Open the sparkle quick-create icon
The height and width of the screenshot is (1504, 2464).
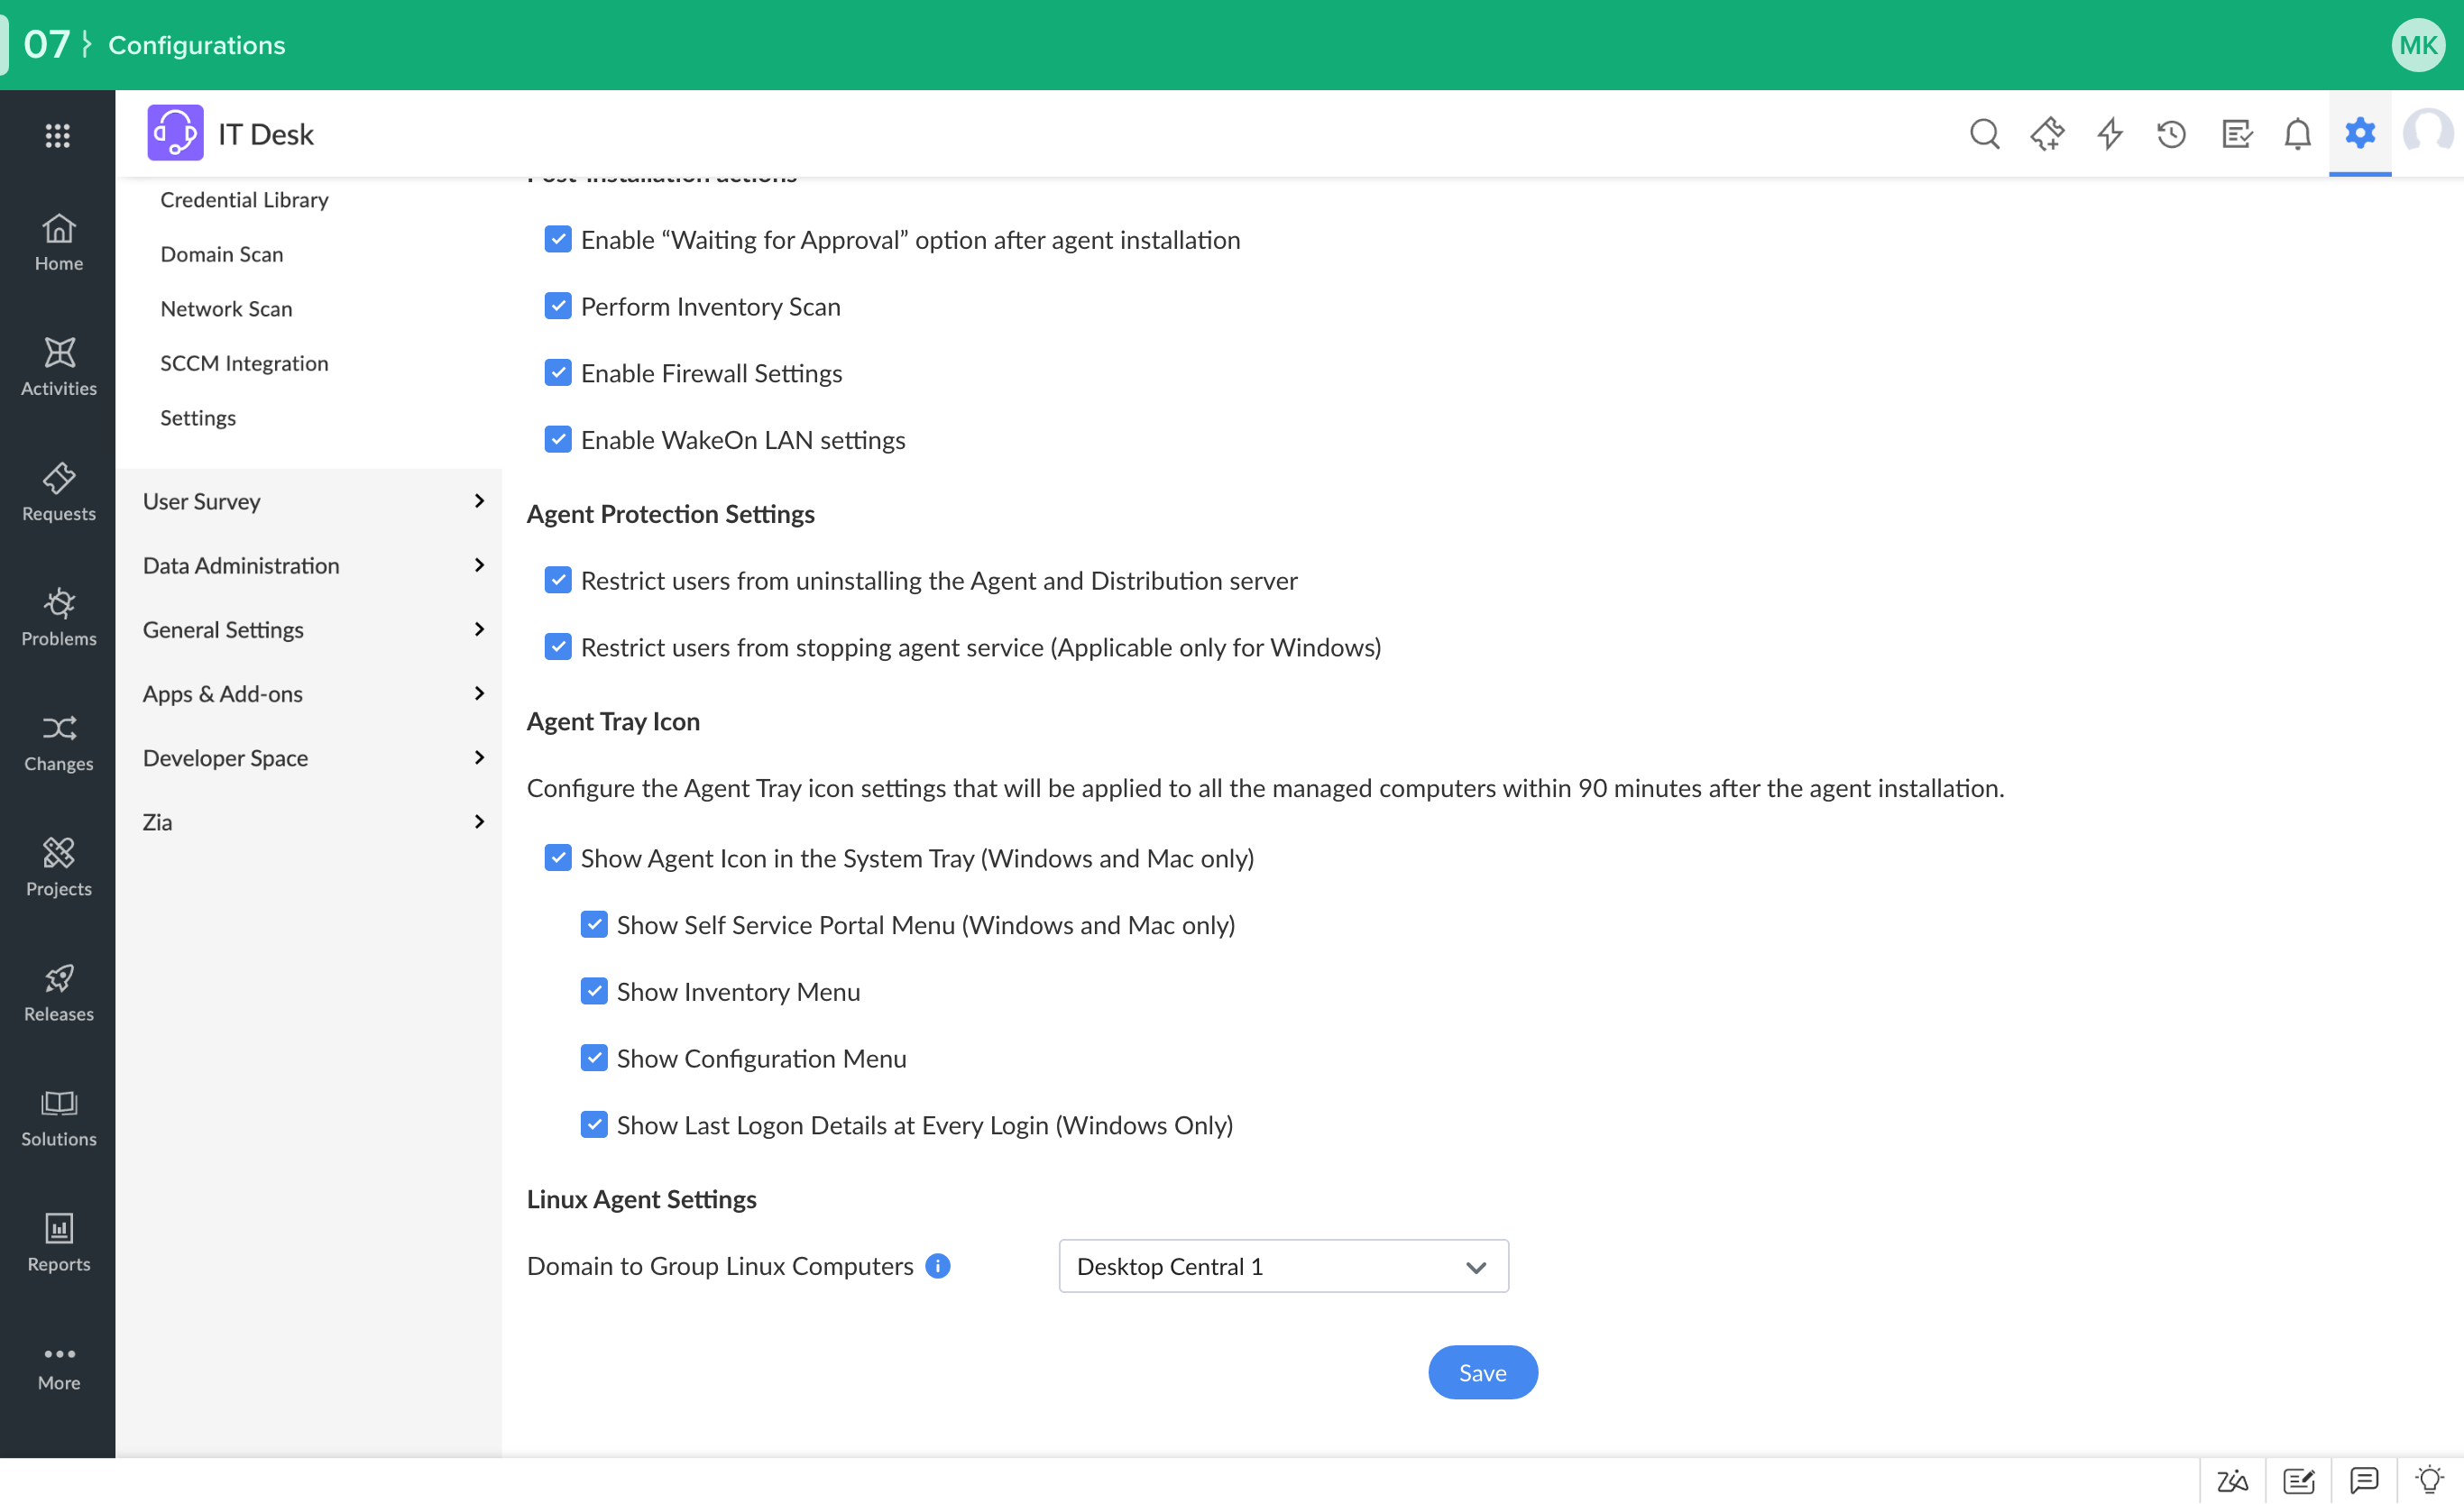pyautogui.click(x=2047, y=133)
